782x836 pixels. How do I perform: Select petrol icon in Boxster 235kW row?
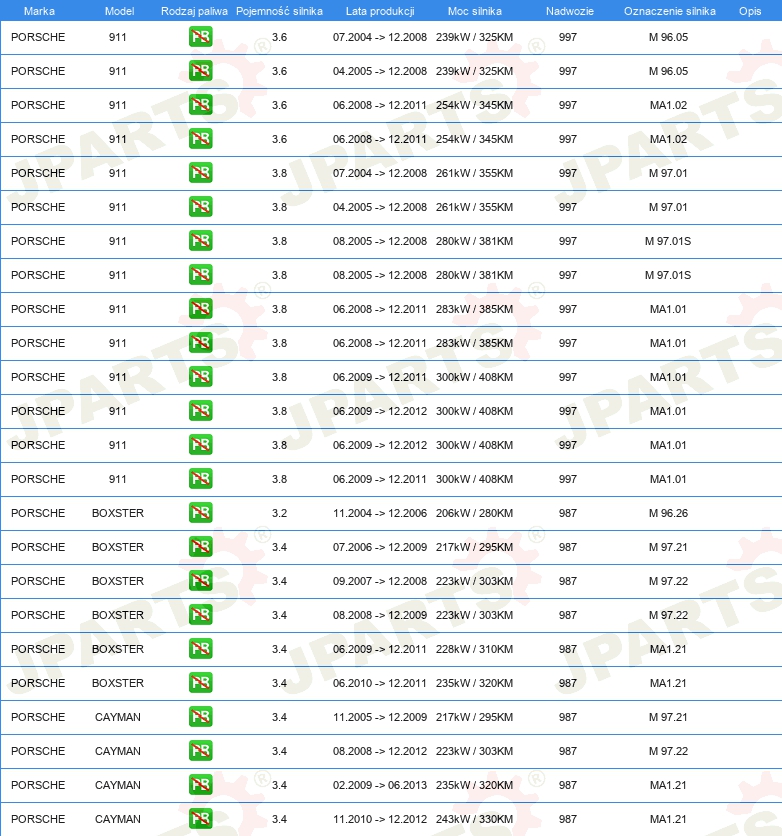click(200, 683)
